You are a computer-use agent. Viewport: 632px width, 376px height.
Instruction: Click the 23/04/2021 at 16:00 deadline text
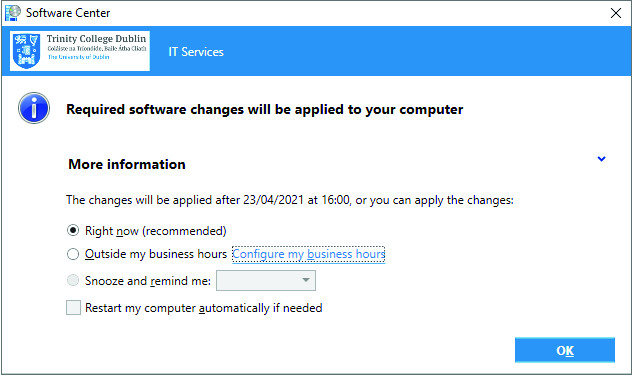pyautogui.click(x=296, y=200)
